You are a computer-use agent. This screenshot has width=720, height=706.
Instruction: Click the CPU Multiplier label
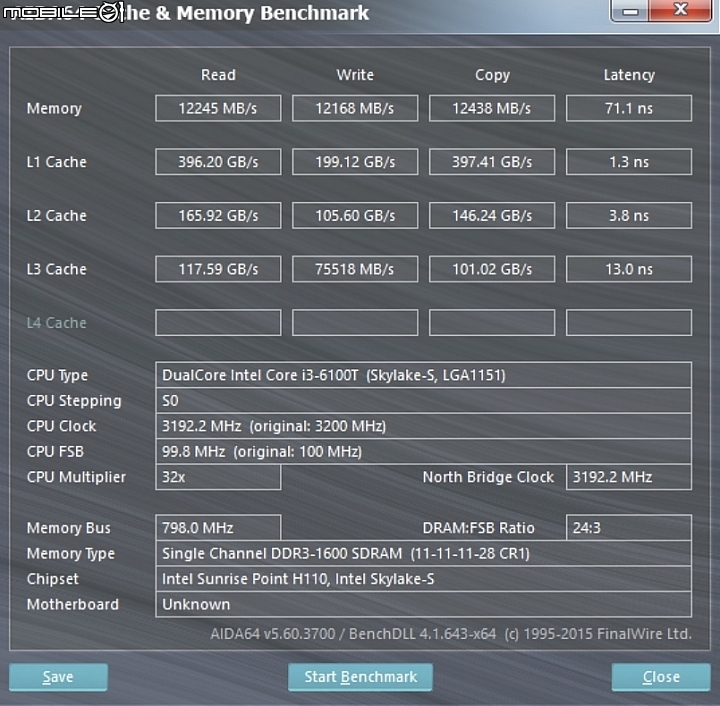point(76,478)
